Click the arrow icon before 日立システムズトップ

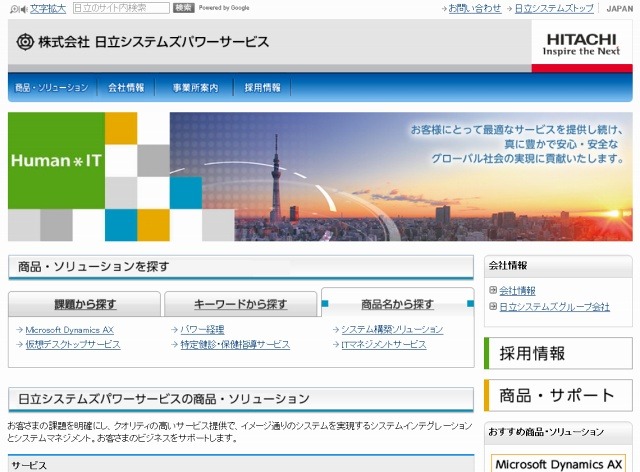[510, 9]
